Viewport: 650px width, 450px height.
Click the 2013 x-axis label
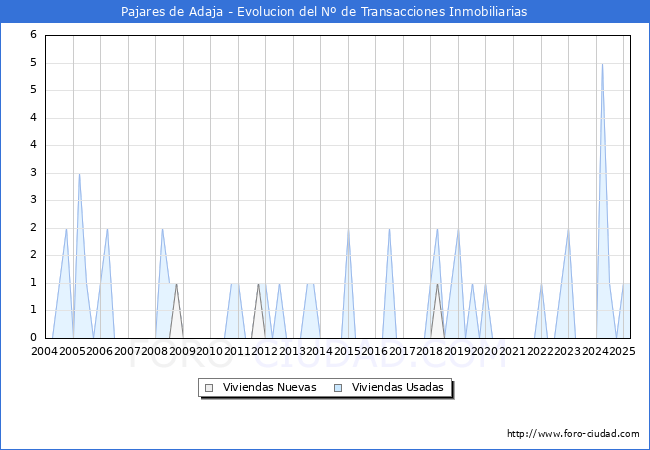(x=293, y=351)
